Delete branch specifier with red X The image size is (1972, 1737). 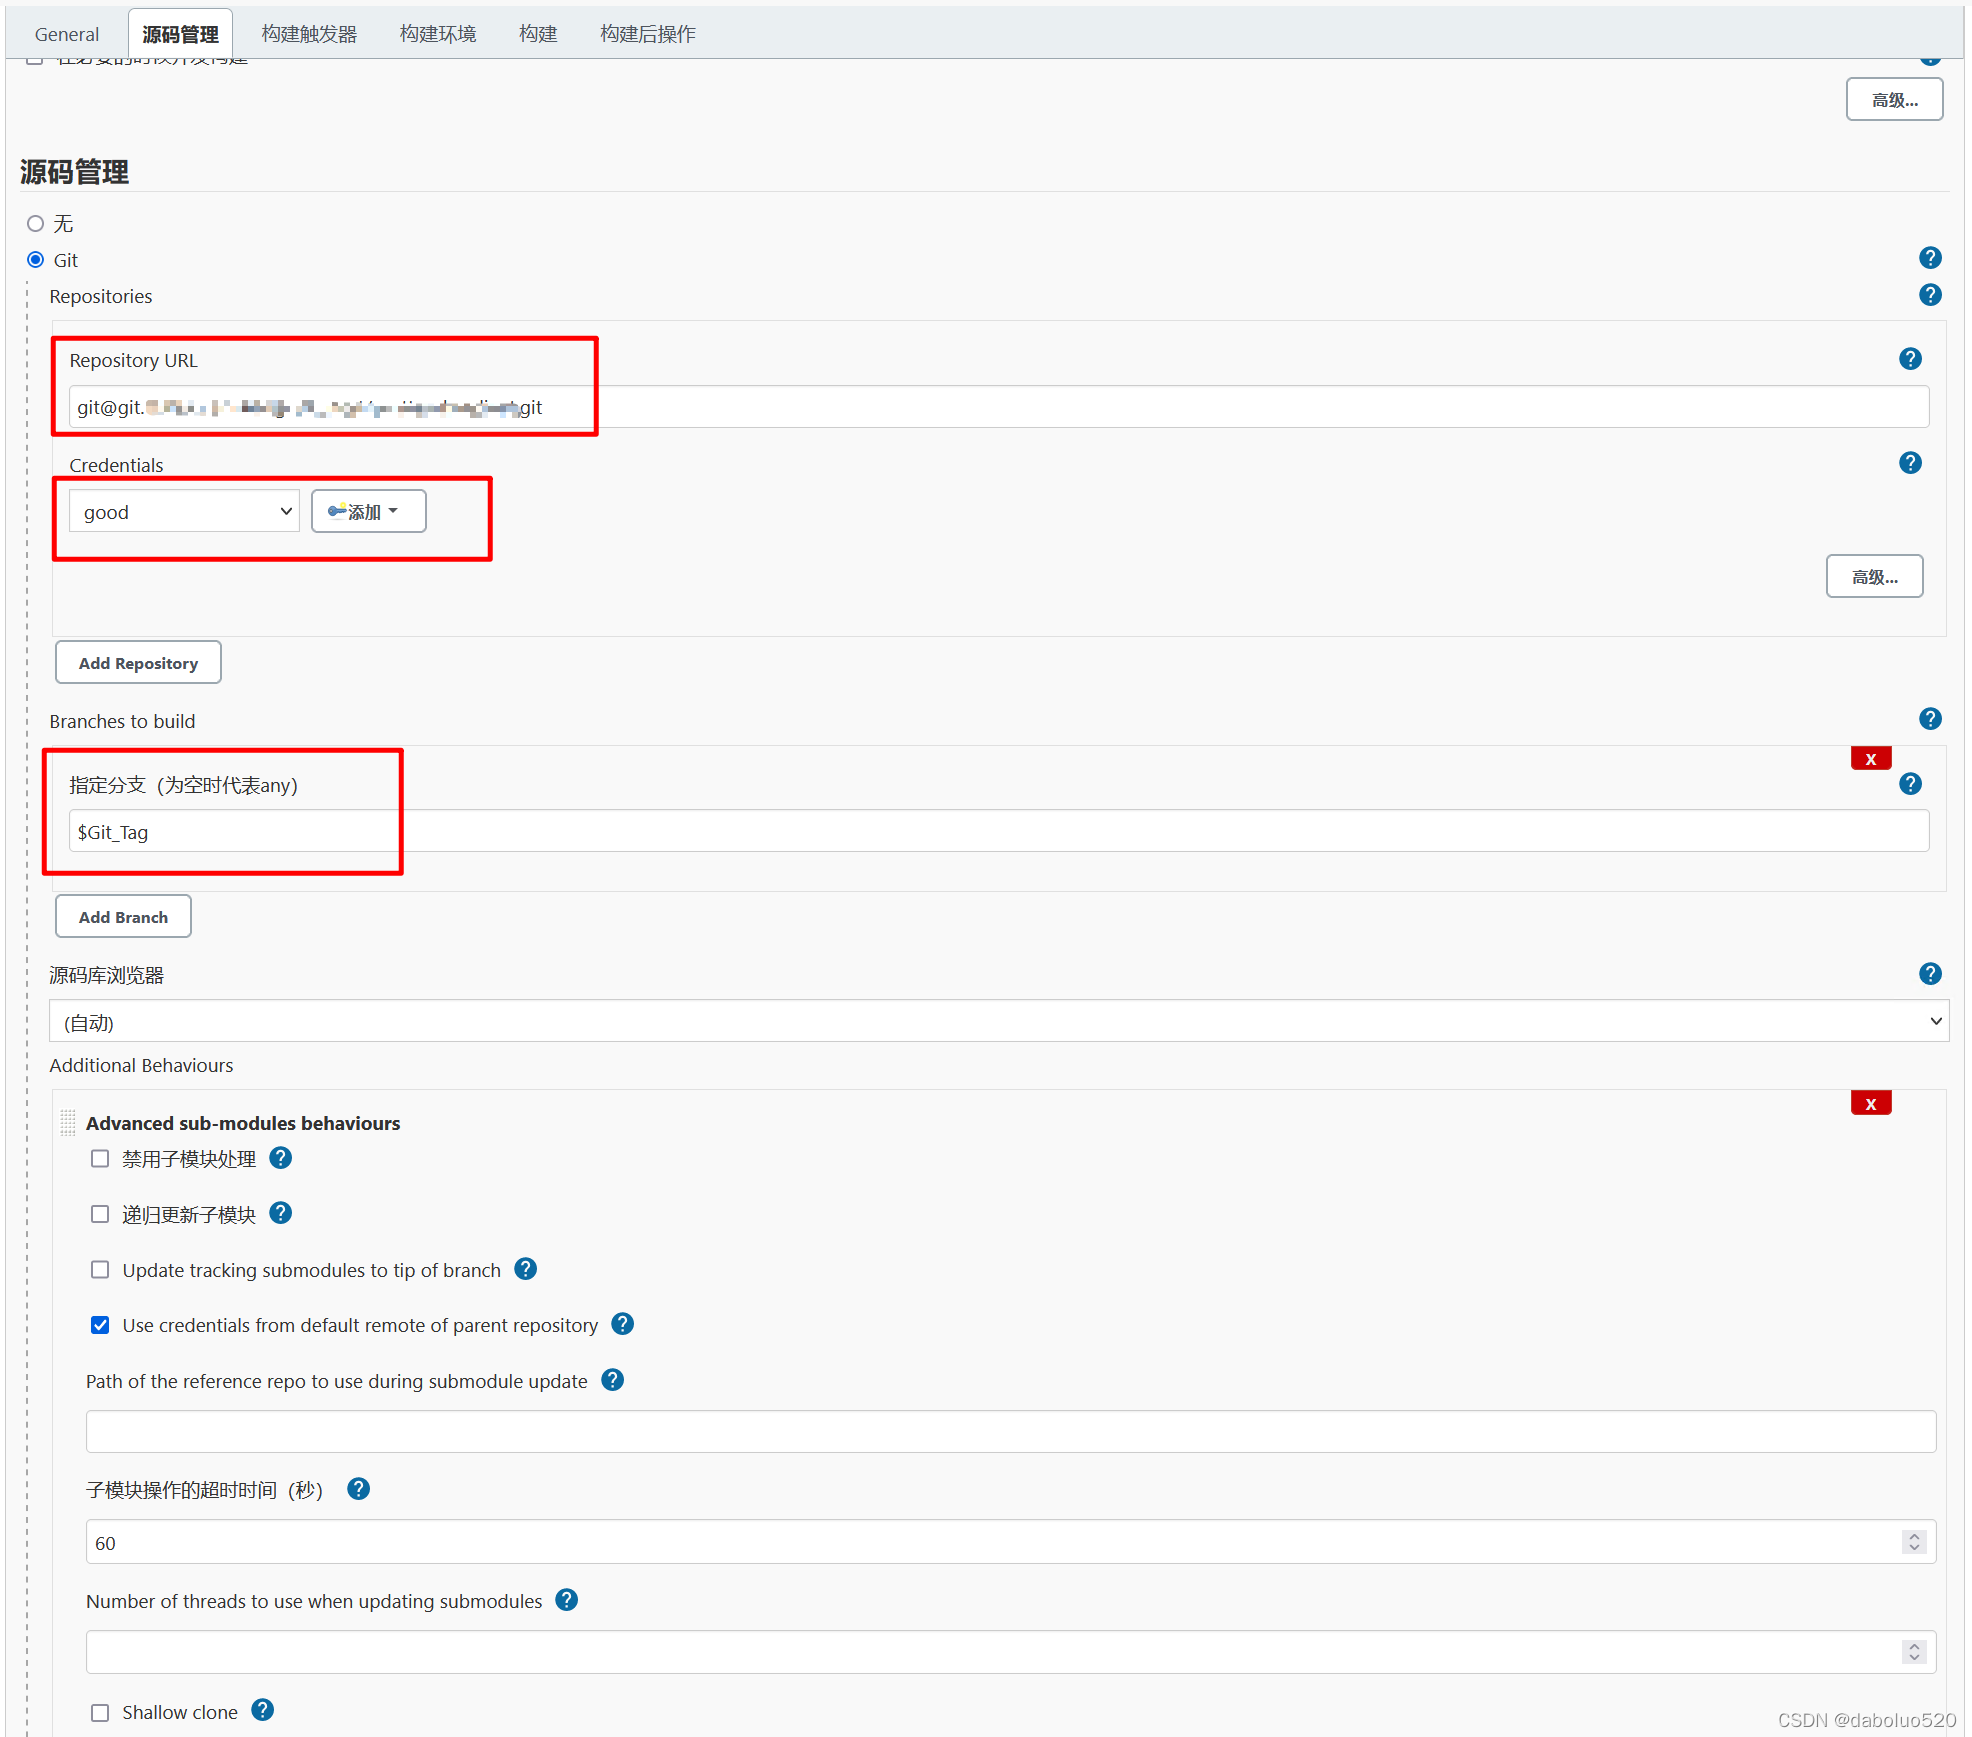1870,759
